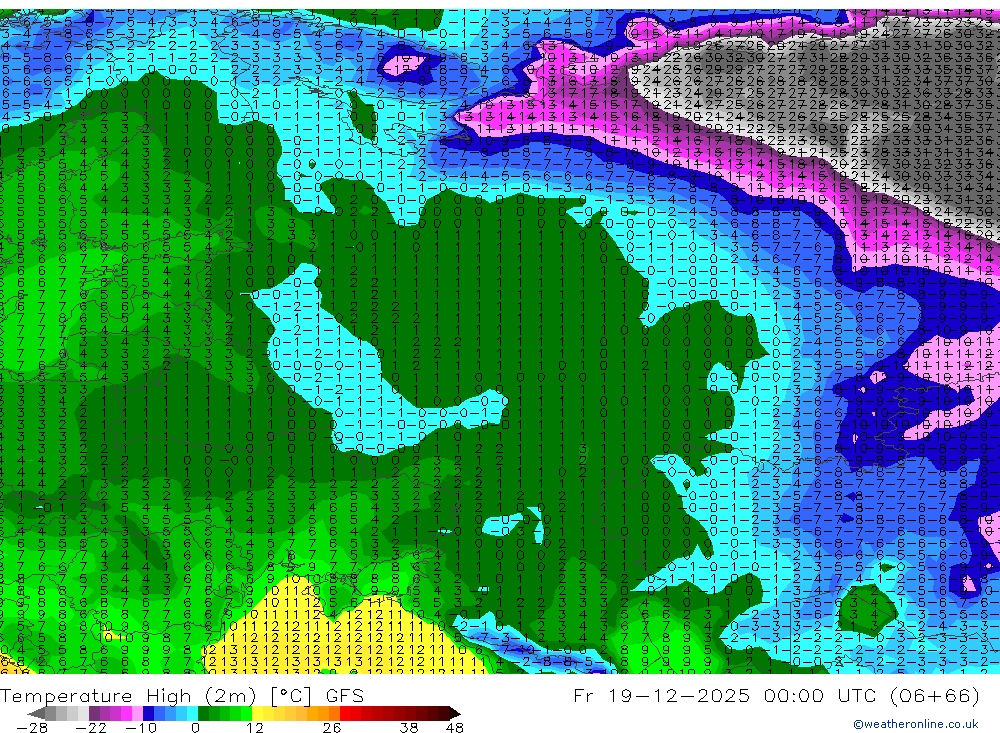
Task: Select the dark purple legend swatch above label -22
Action: 94,713
